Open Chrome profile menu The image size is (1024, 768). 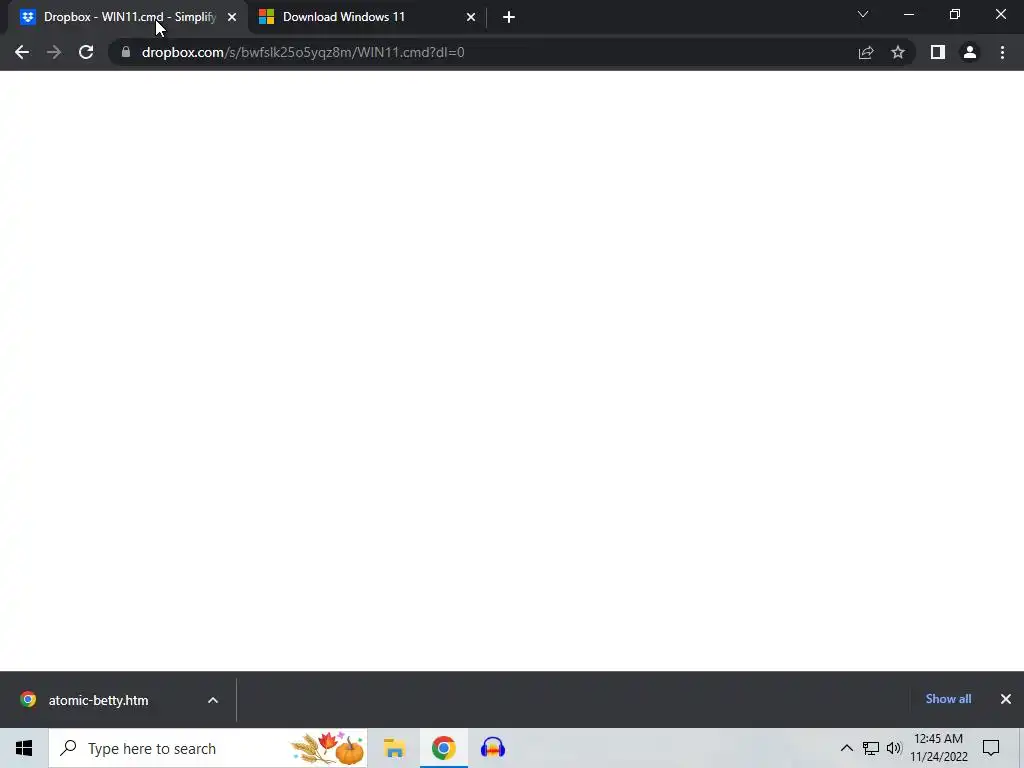970,52
